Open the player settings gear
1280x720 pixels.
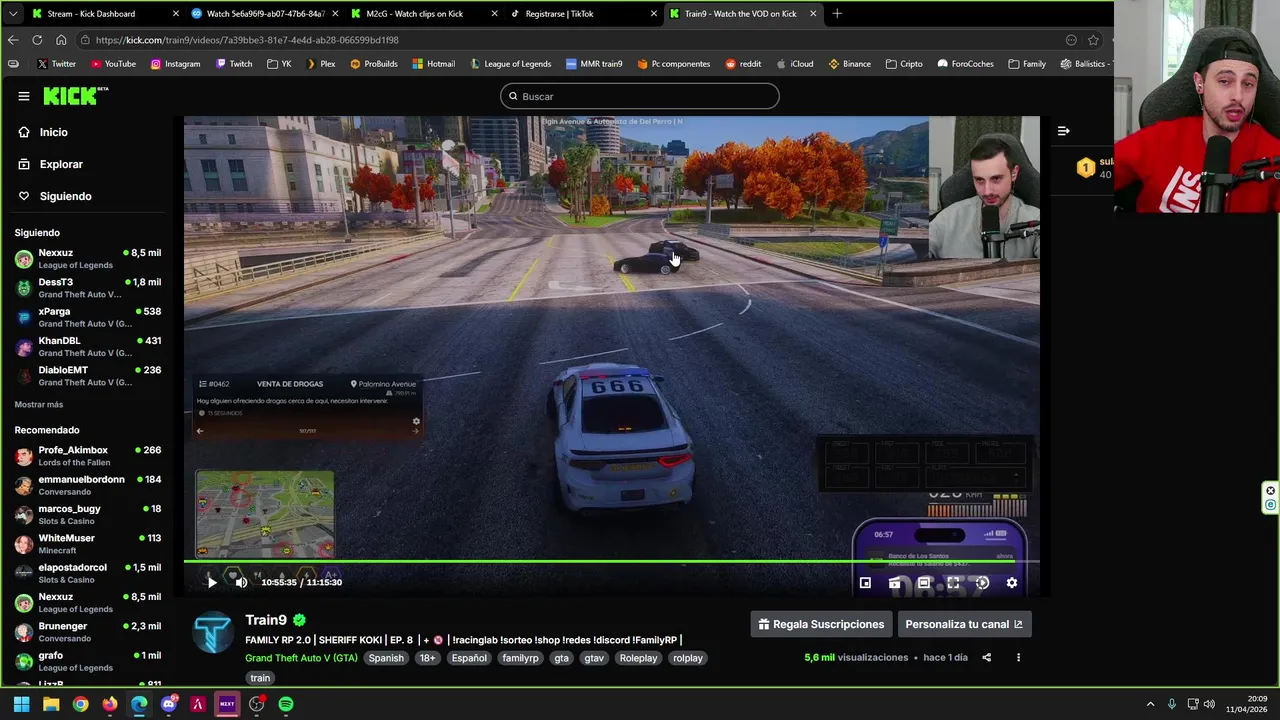[x=1011, y=583]
